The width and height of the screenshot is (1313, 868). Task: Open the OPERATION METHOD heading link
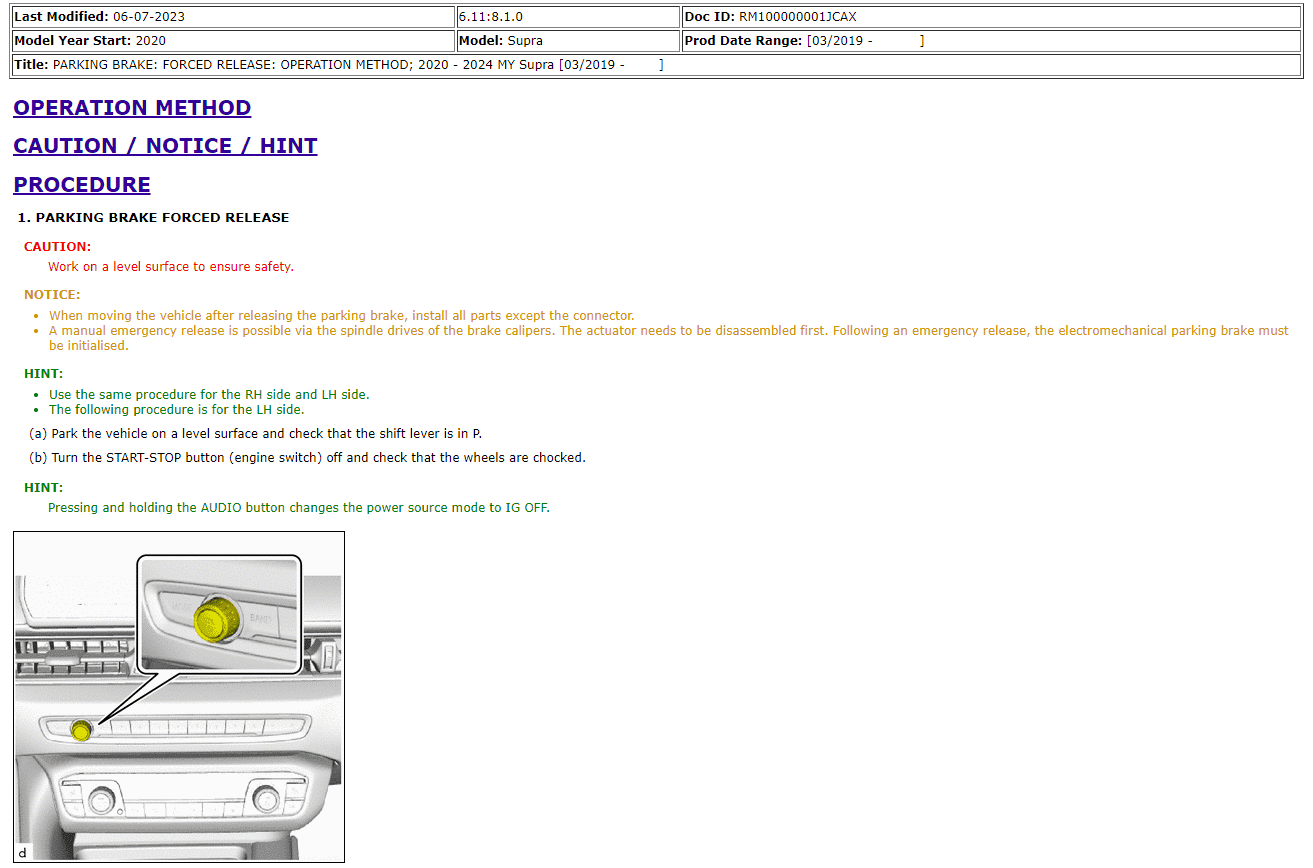click(x=132, y=108)
